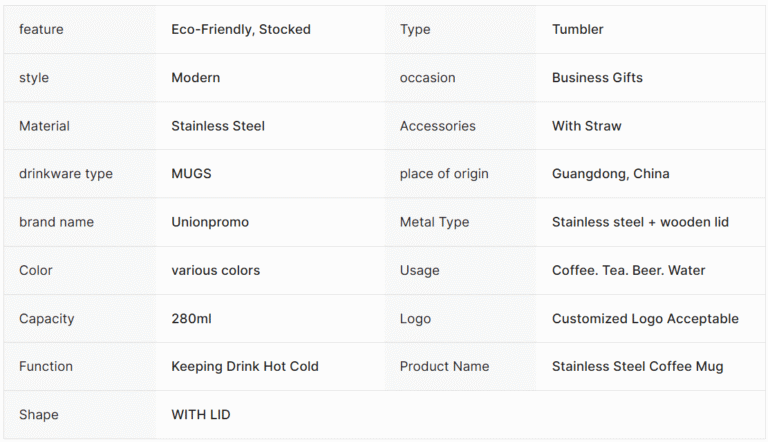Select the 'Tumbler' type value
768x442 pixels.
[x=578, y=30]
